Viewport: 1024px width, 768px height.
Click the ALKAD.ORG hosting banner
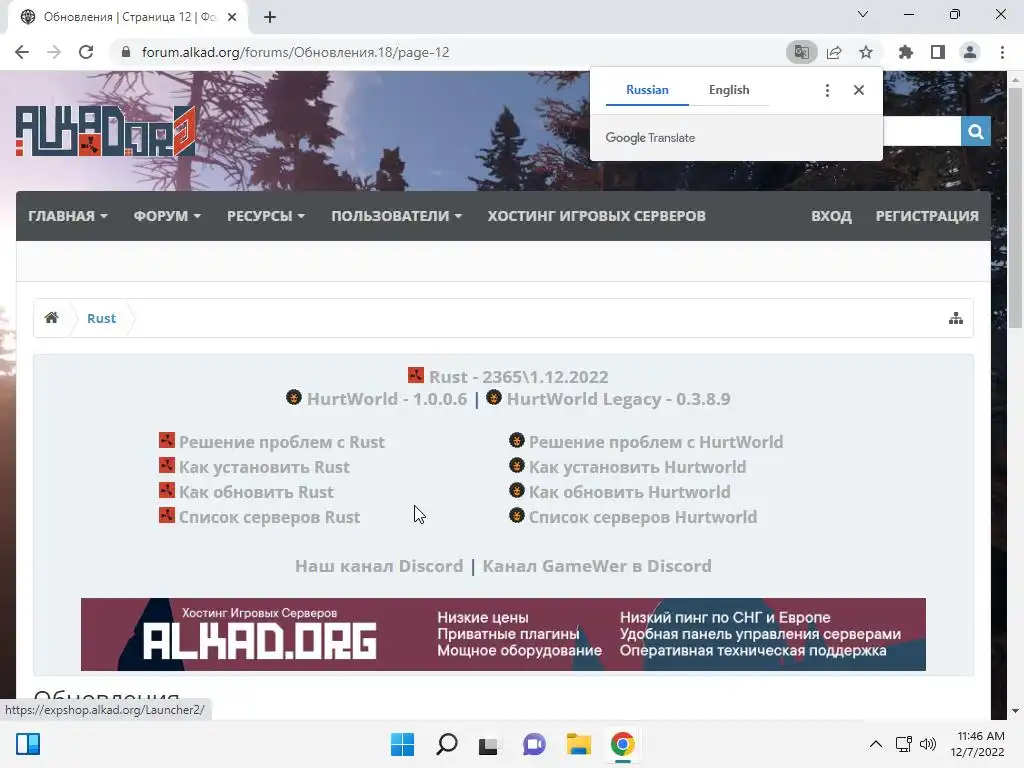[503, 634]
